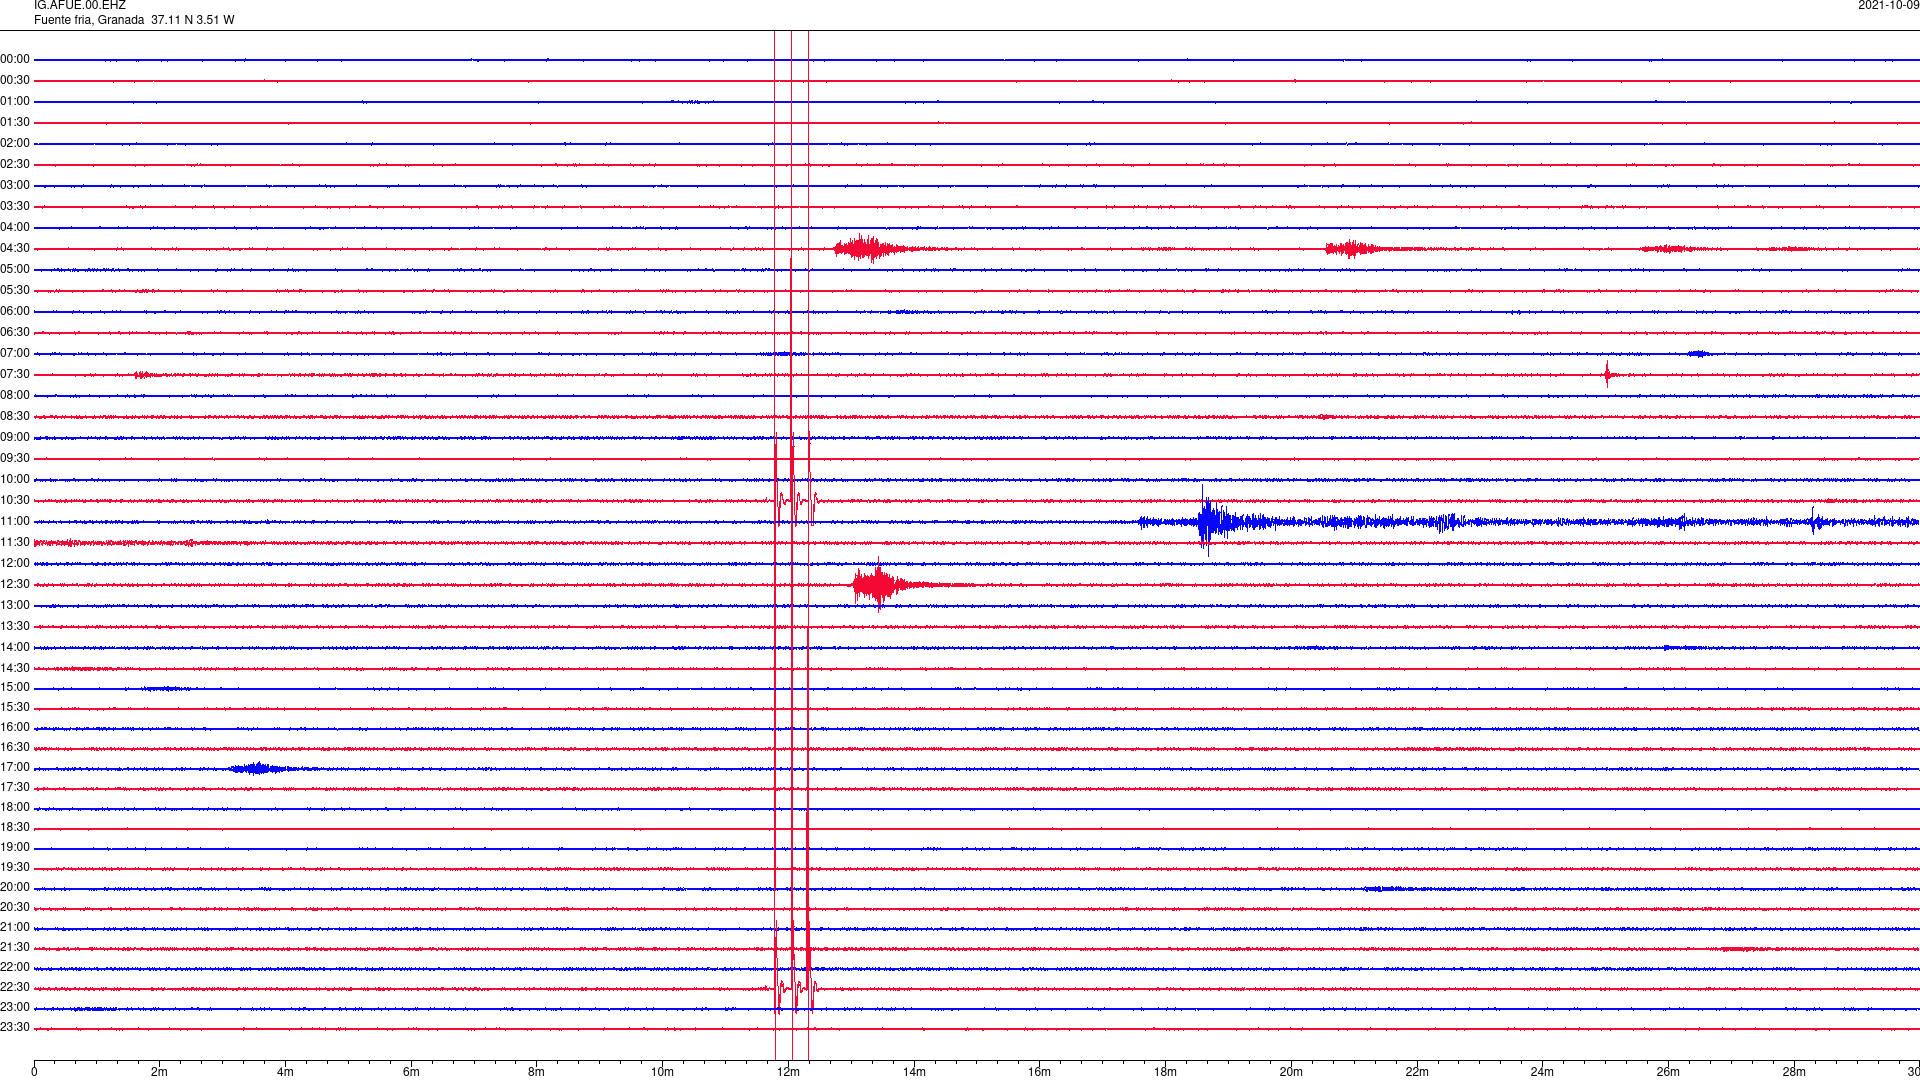
Task: Click the 00:00 time row label
Action: tap(15, 60)
